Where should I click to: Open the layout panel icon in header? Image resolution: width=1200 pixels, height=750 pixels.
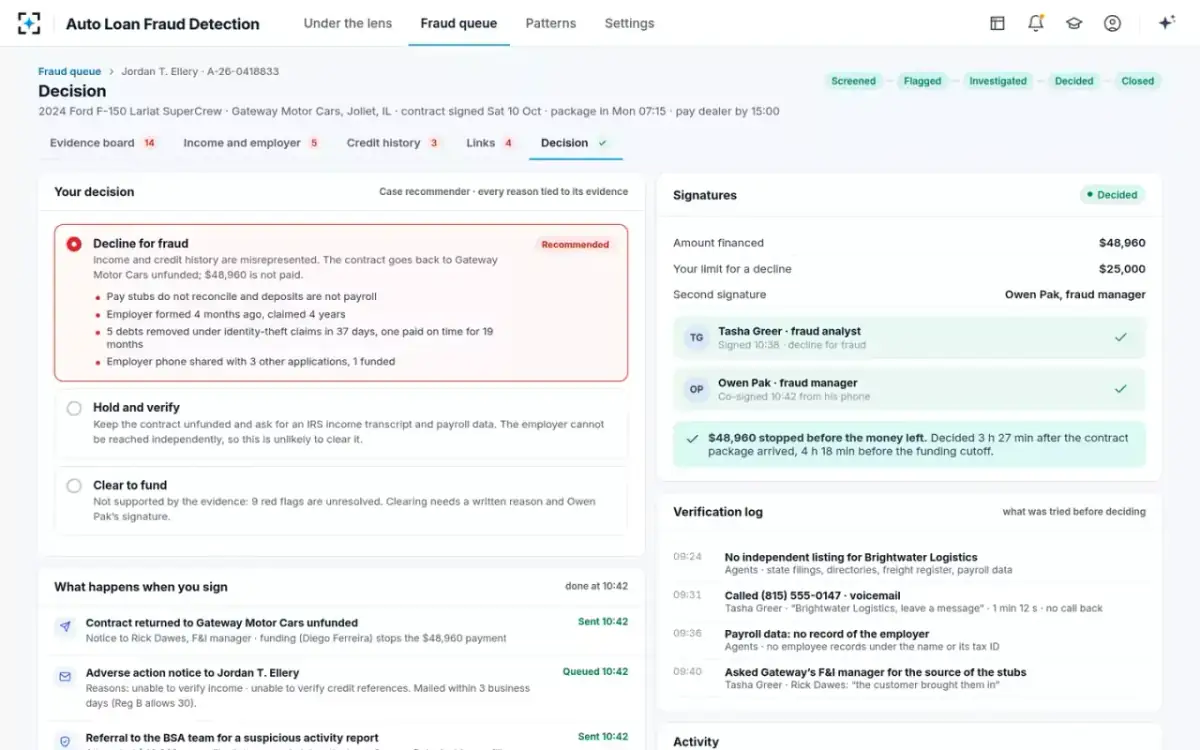tap(997, 23)
